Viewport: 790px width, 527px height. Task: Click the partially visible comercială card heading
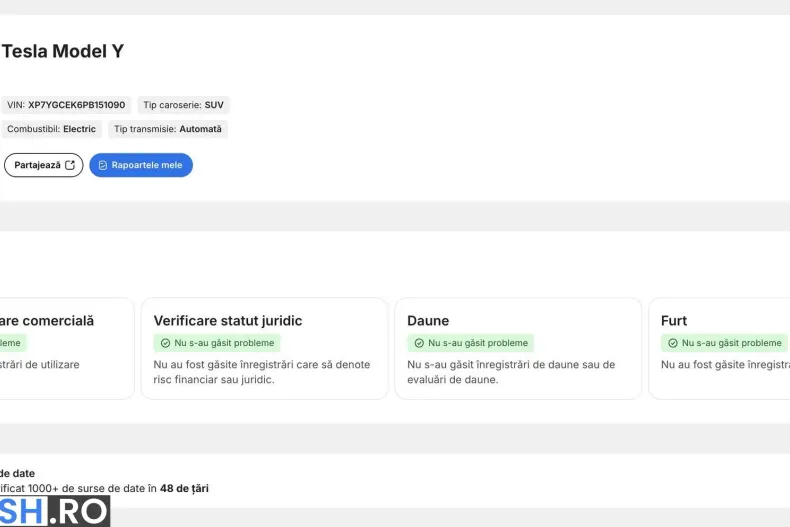tap(47, 321)
